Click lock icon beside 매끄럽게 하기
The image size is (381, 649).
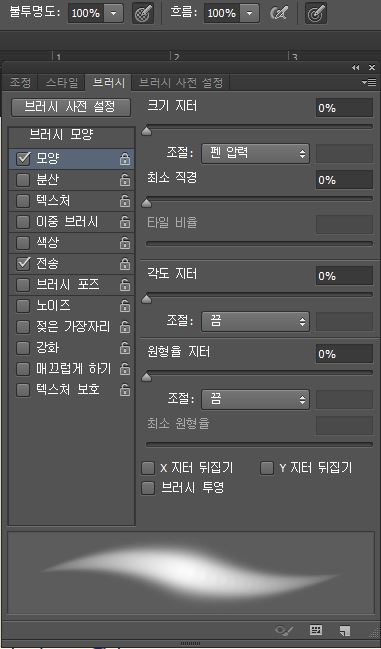click(x=125, y=369)
